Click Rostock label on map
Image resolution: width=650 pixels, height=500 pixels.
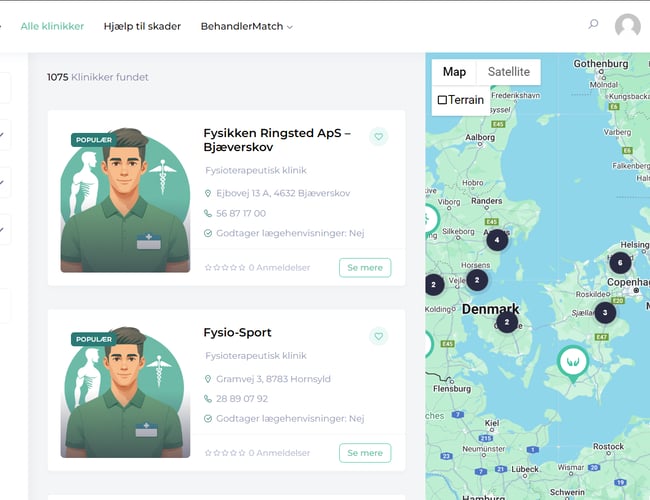[608, 447]
